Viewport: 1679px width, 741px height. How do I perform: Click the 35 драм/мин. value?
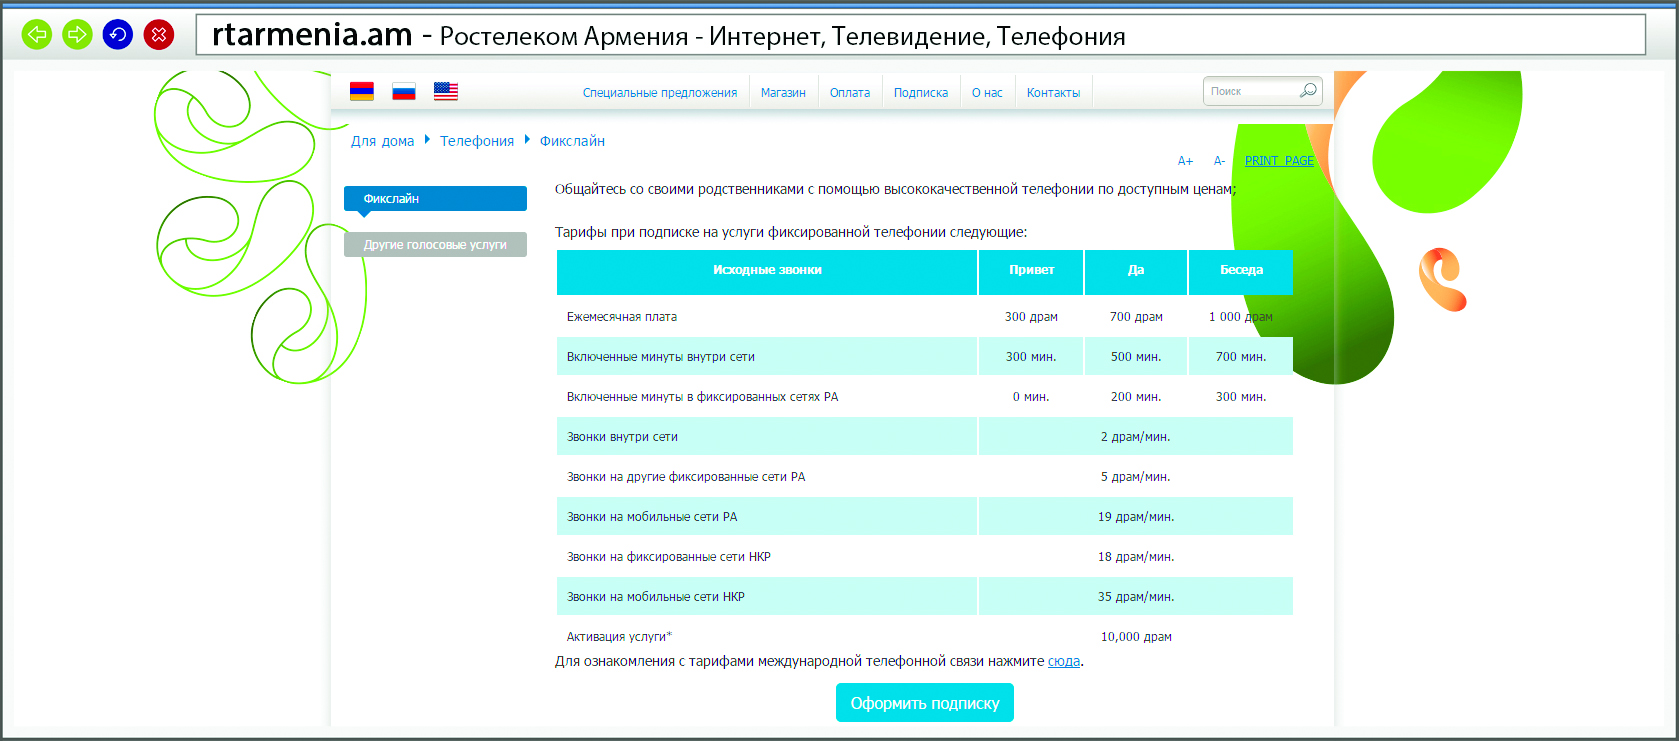1136,597
